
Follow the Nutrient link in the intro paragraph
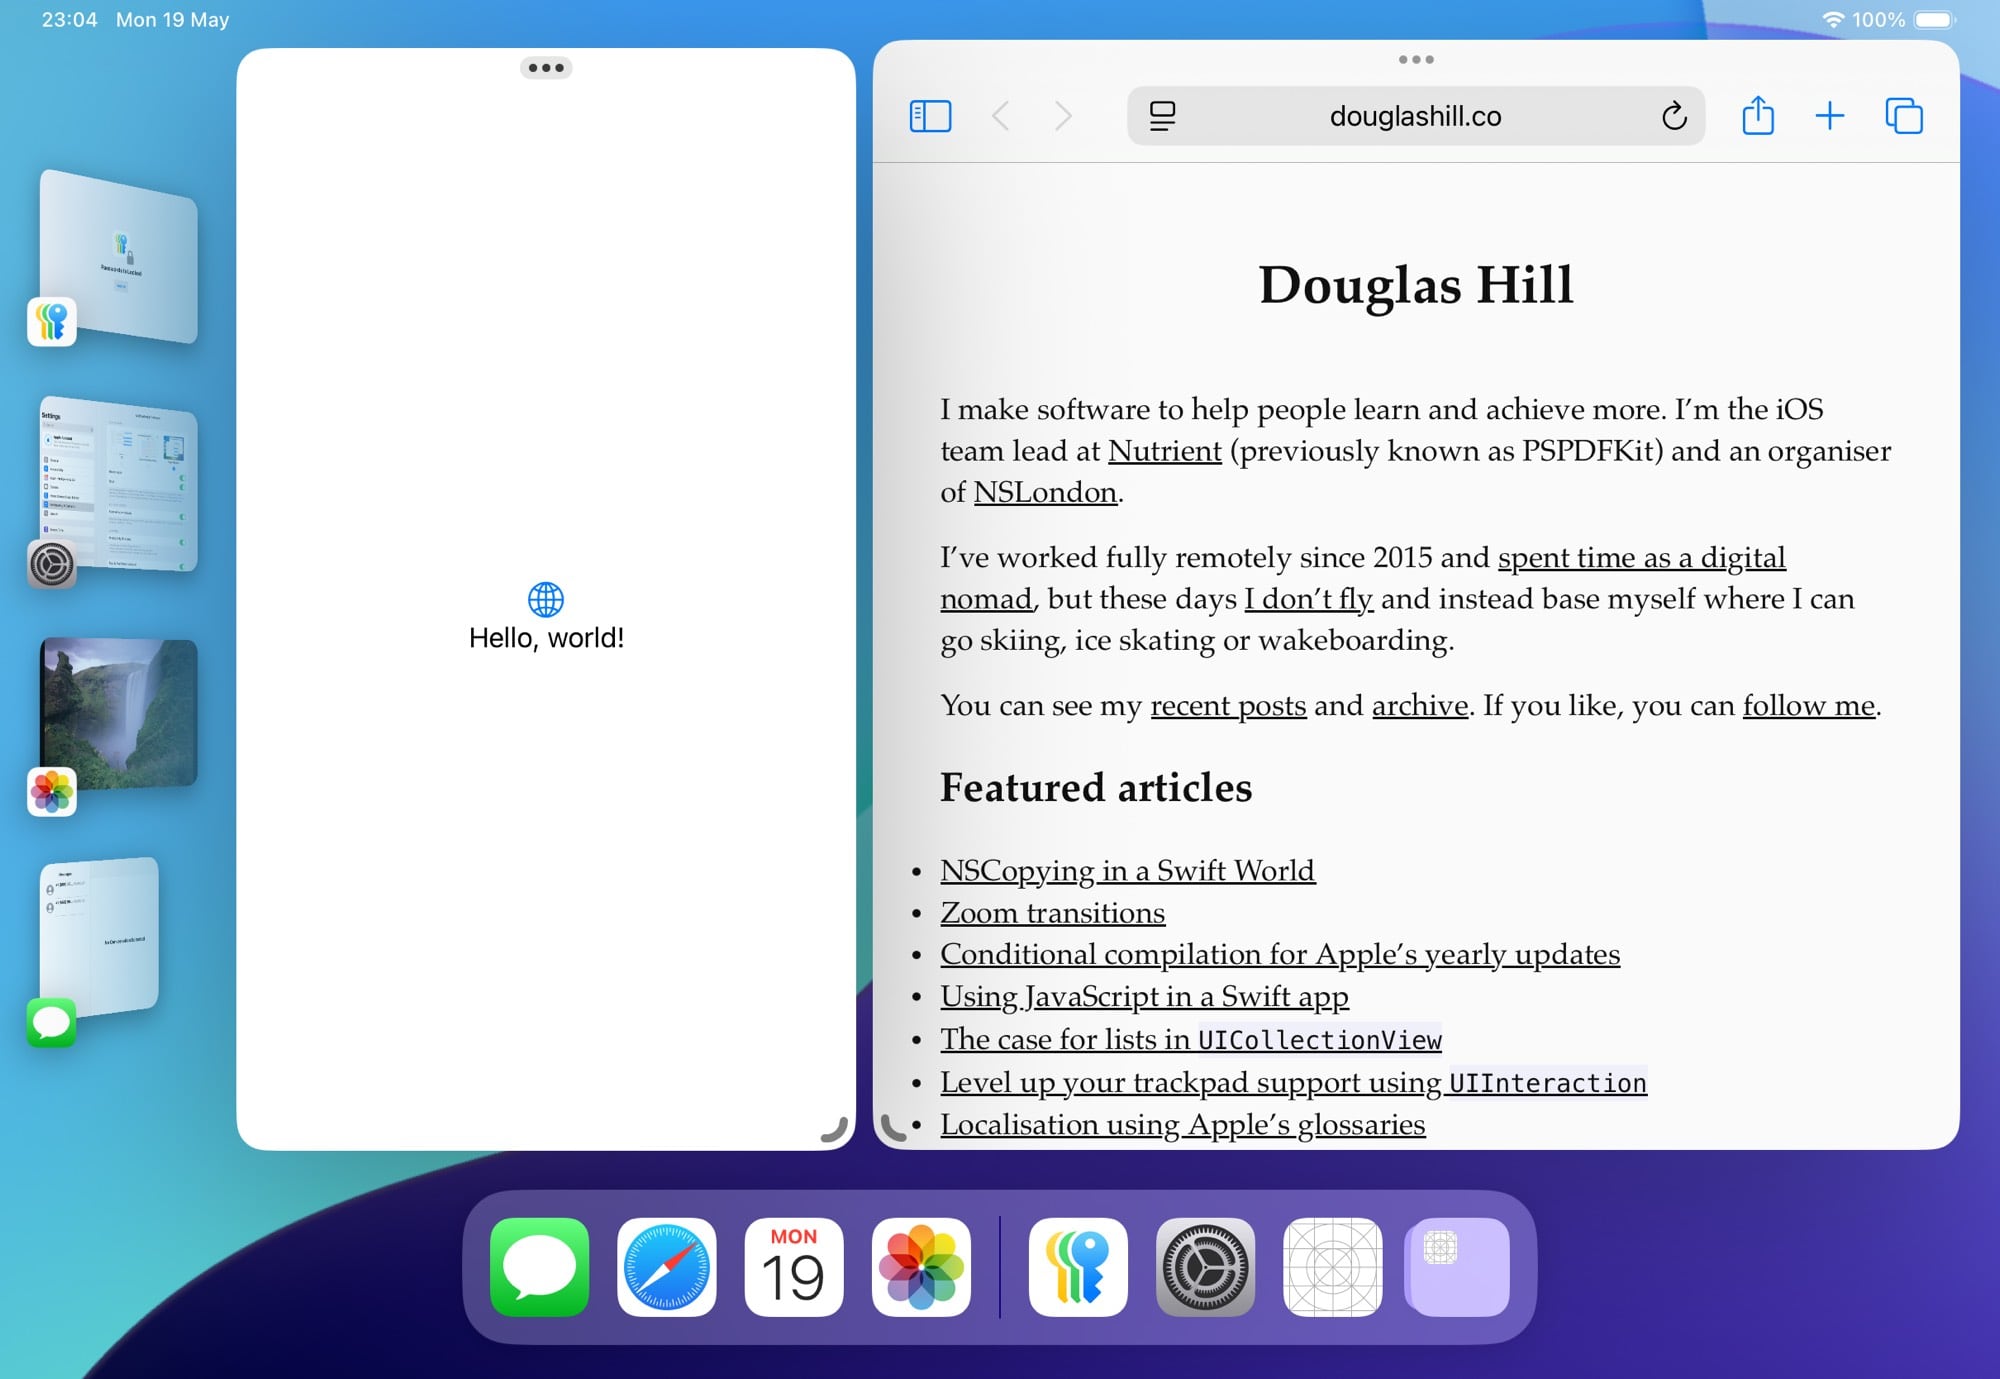click(x=1163, y=451)
